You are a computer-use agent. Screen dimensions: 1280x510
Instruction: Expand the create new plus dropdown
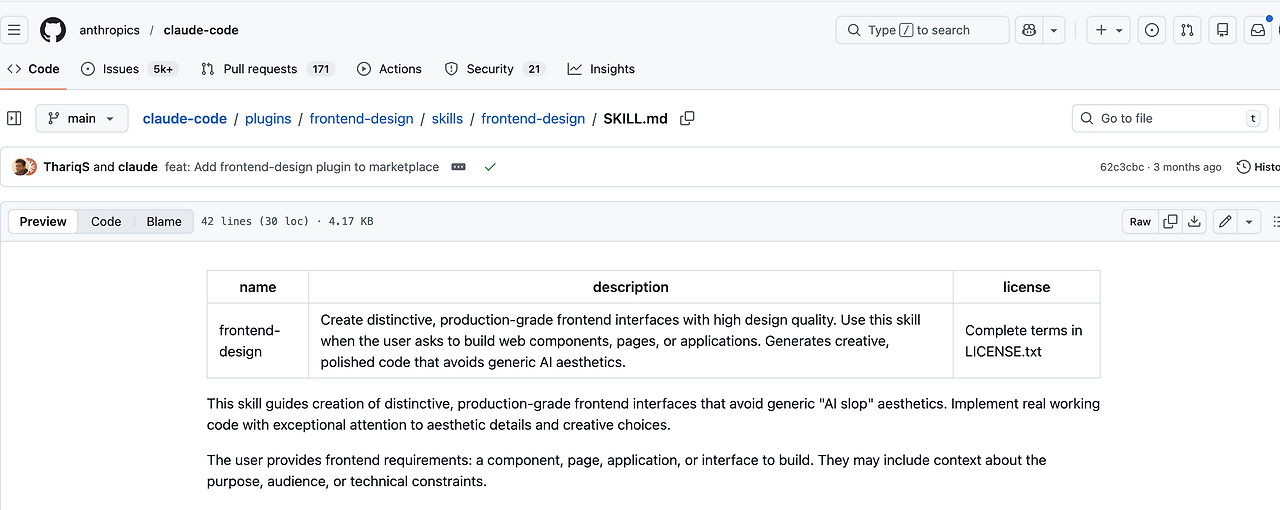coord(1110,30)
